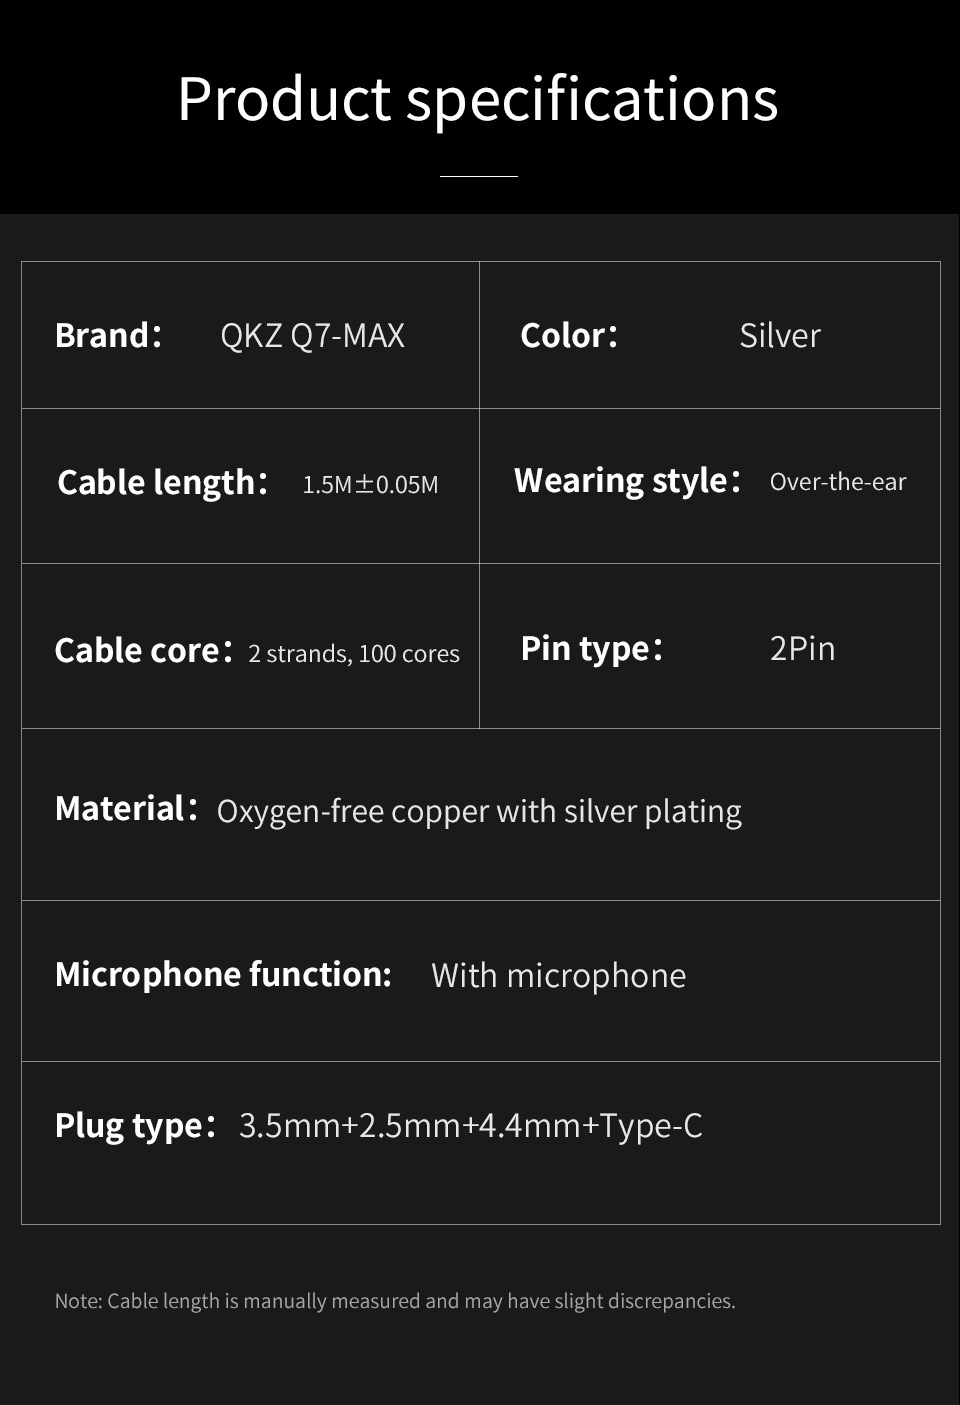Screen dimensions: 960x1405
Task: Select the "Silver" color value
Action: pyautogui.click(x=780, y=336)
